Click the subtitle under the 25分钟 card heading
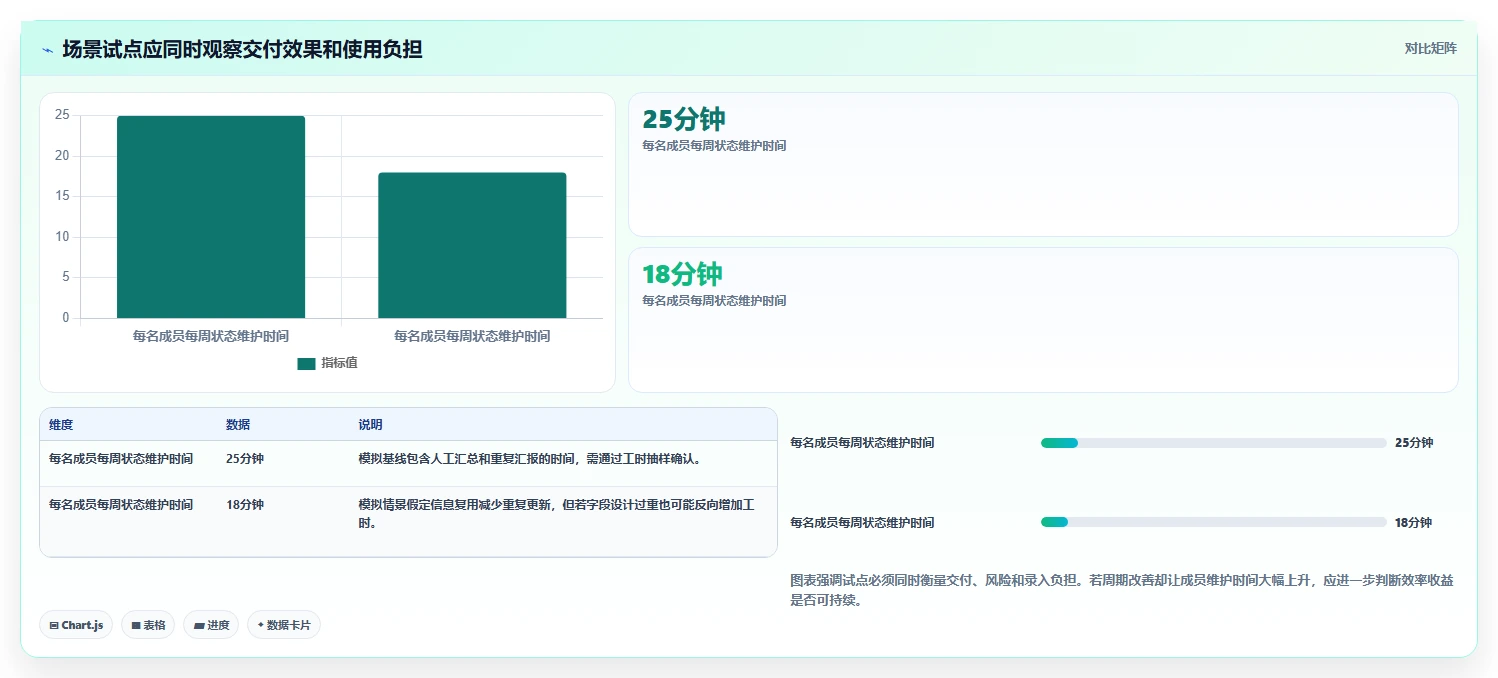Screen dimensions: 1498x678 pos(714,146)
